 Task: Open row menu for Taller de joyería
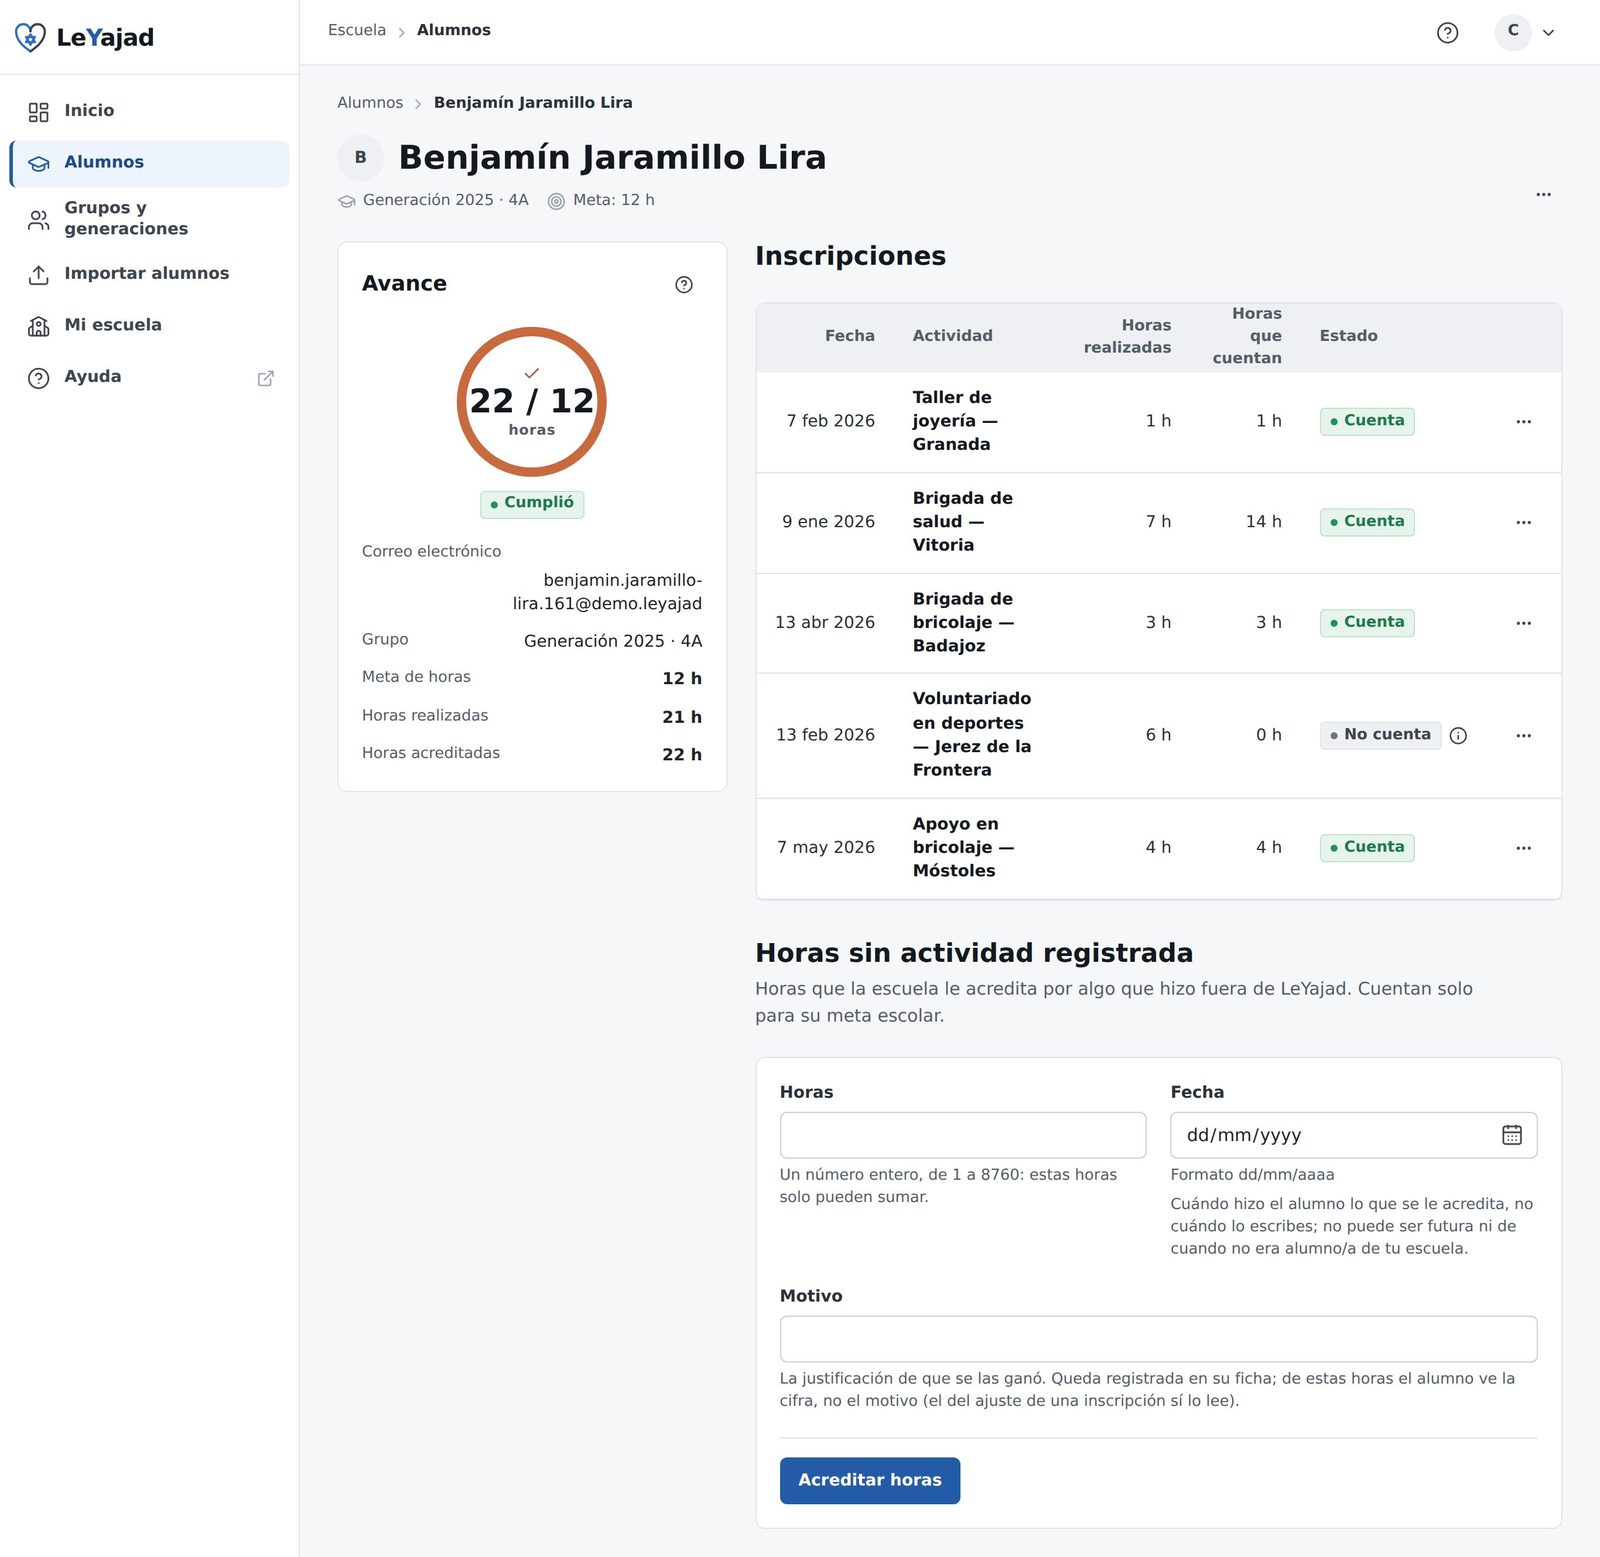[x=1523, y=422]
